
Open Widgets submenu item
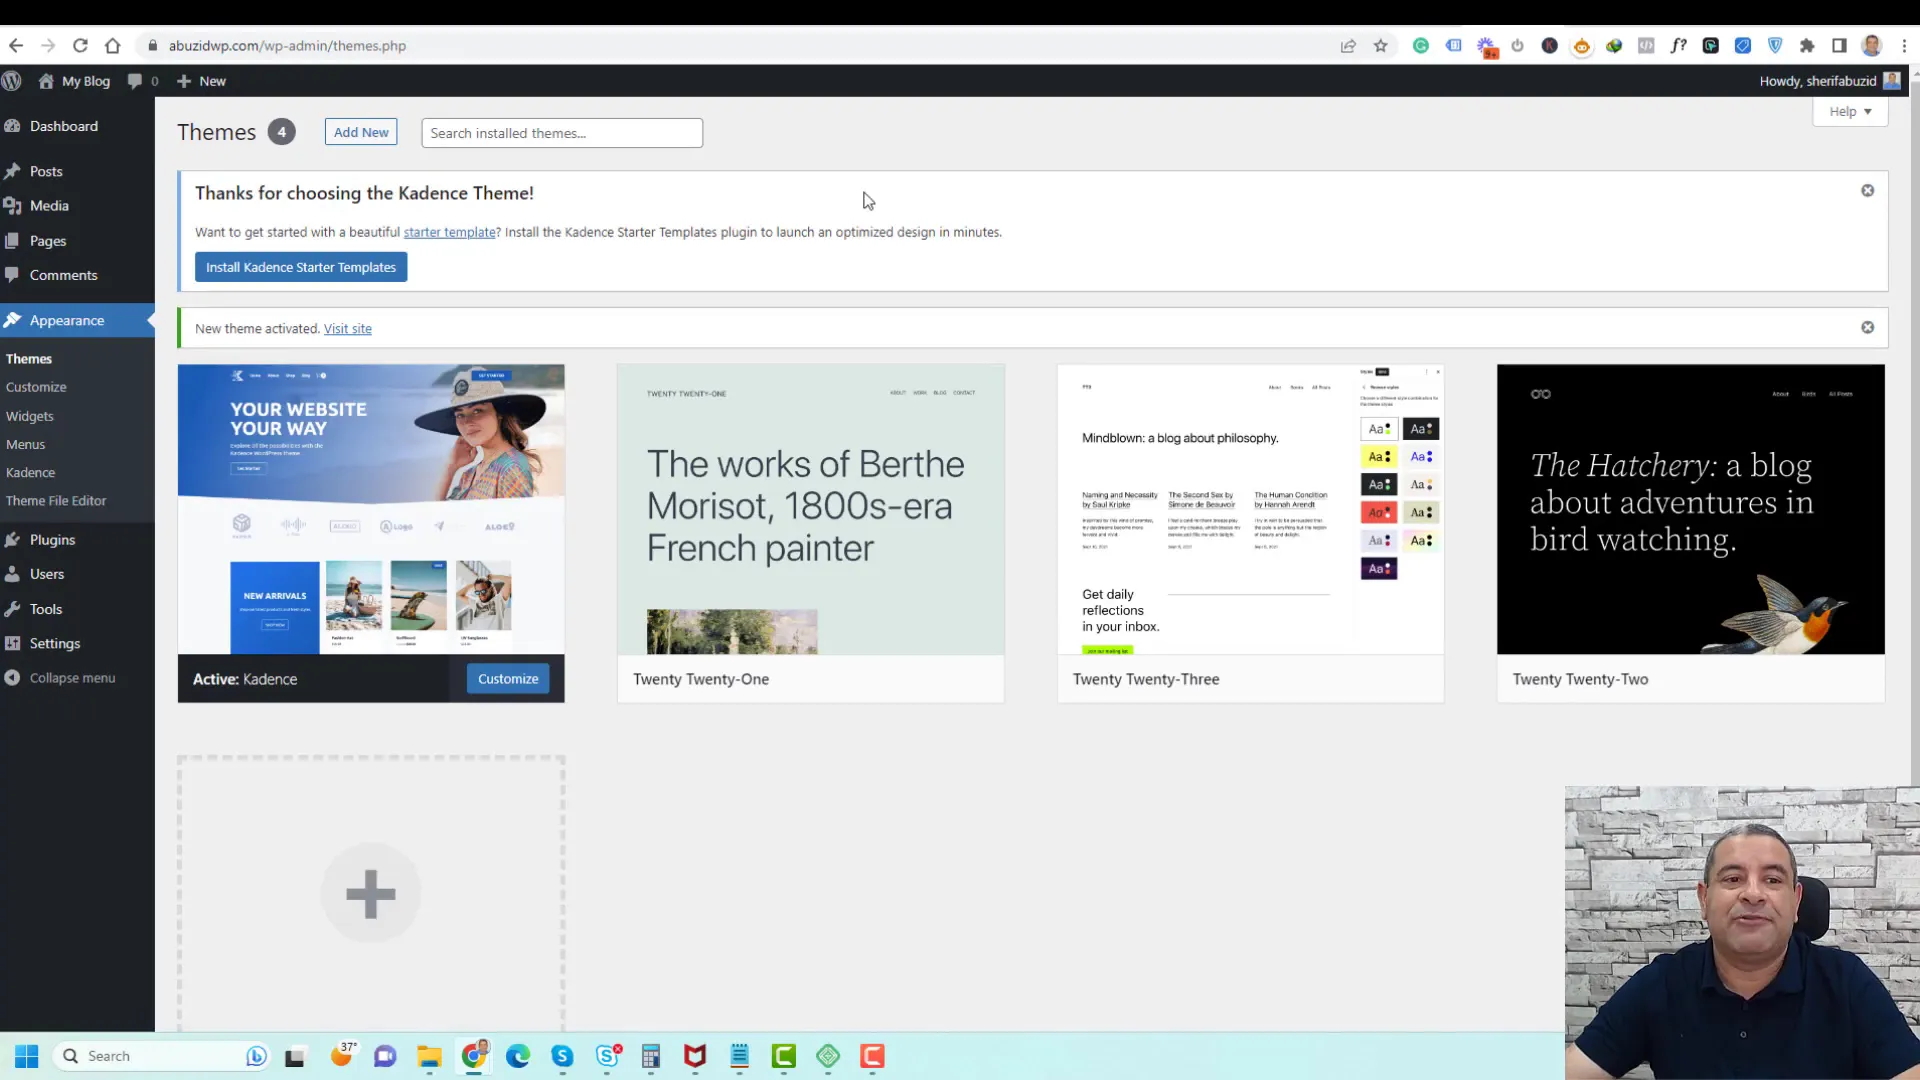30,416
